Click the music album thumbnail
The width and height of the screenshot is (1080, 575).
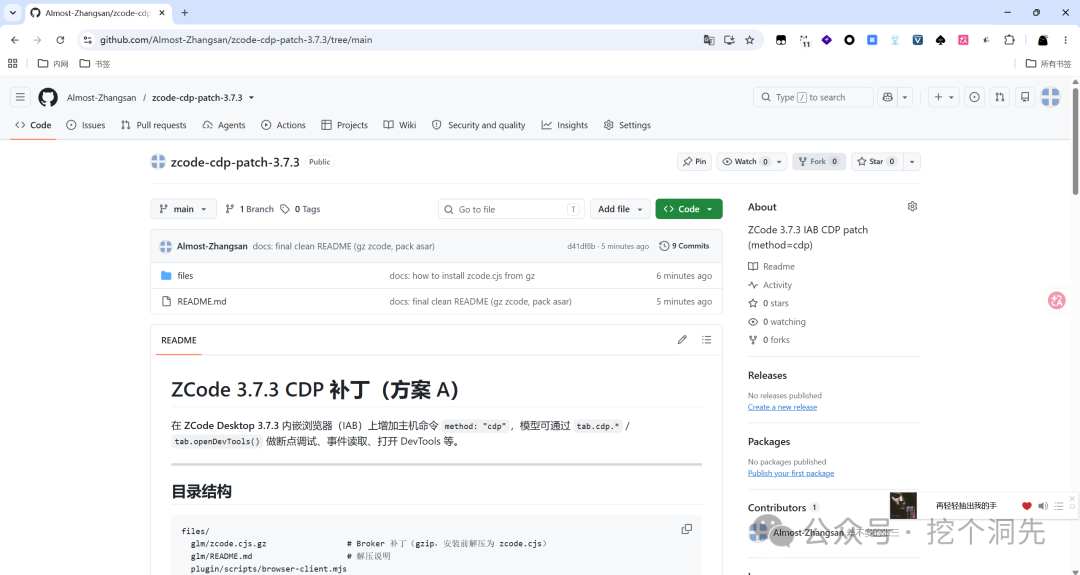click(x=903, y=505)
